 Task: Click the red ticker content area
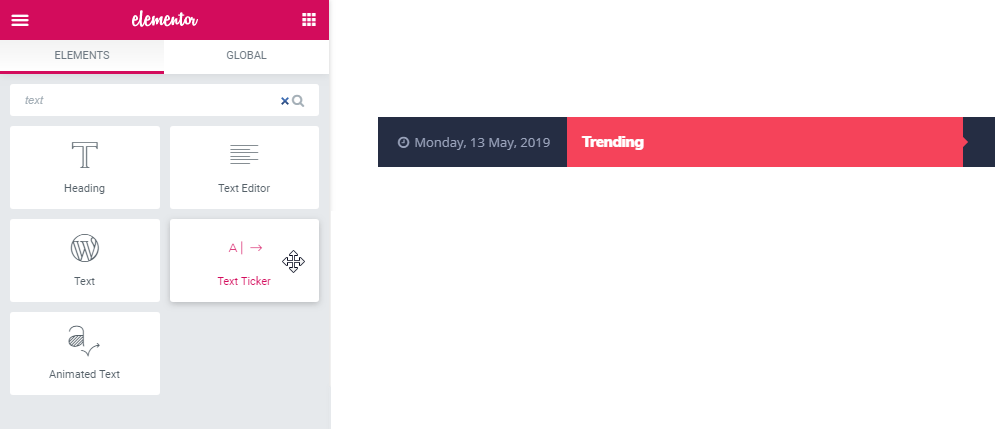point(765,142)
